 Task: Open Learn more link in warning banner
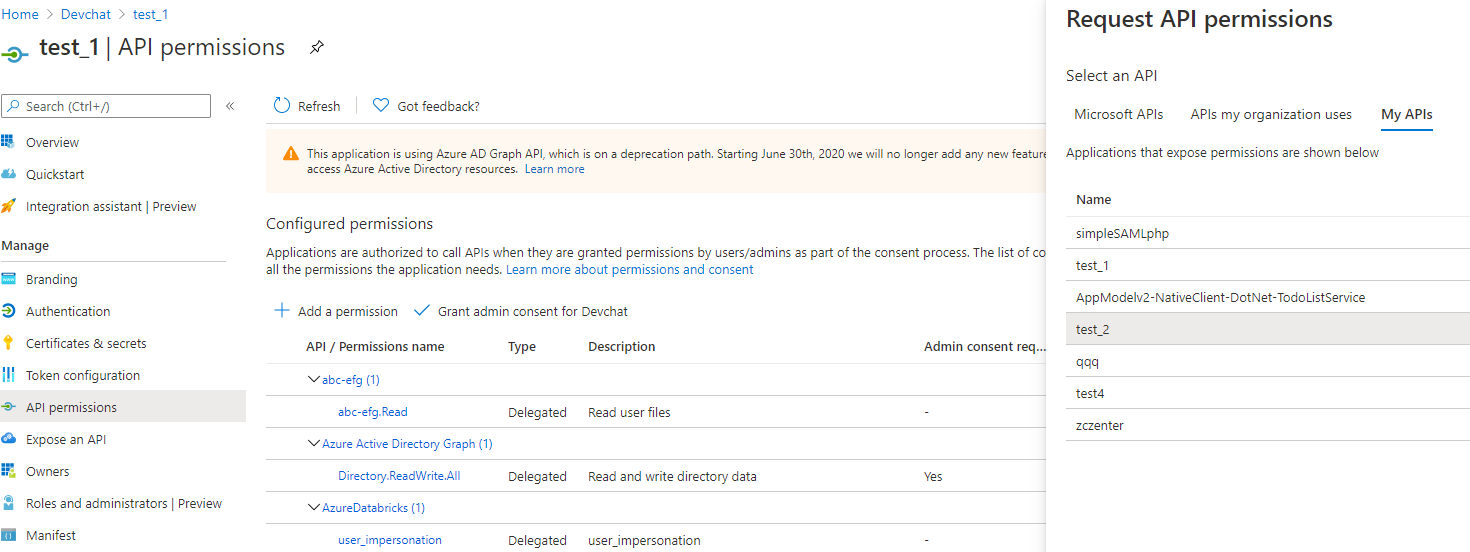coord(555,169)
